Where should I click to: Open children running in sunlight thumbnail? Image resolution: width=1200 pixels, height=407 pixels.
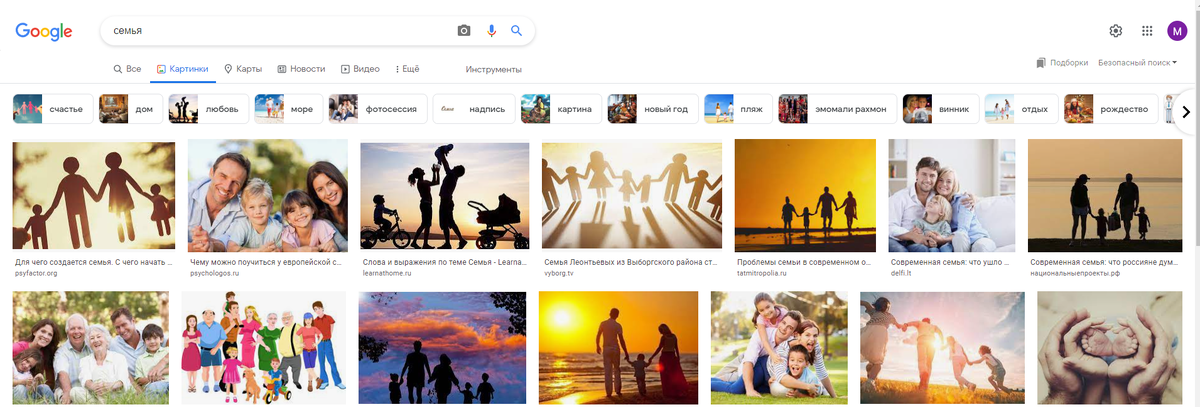pos(942,348)
